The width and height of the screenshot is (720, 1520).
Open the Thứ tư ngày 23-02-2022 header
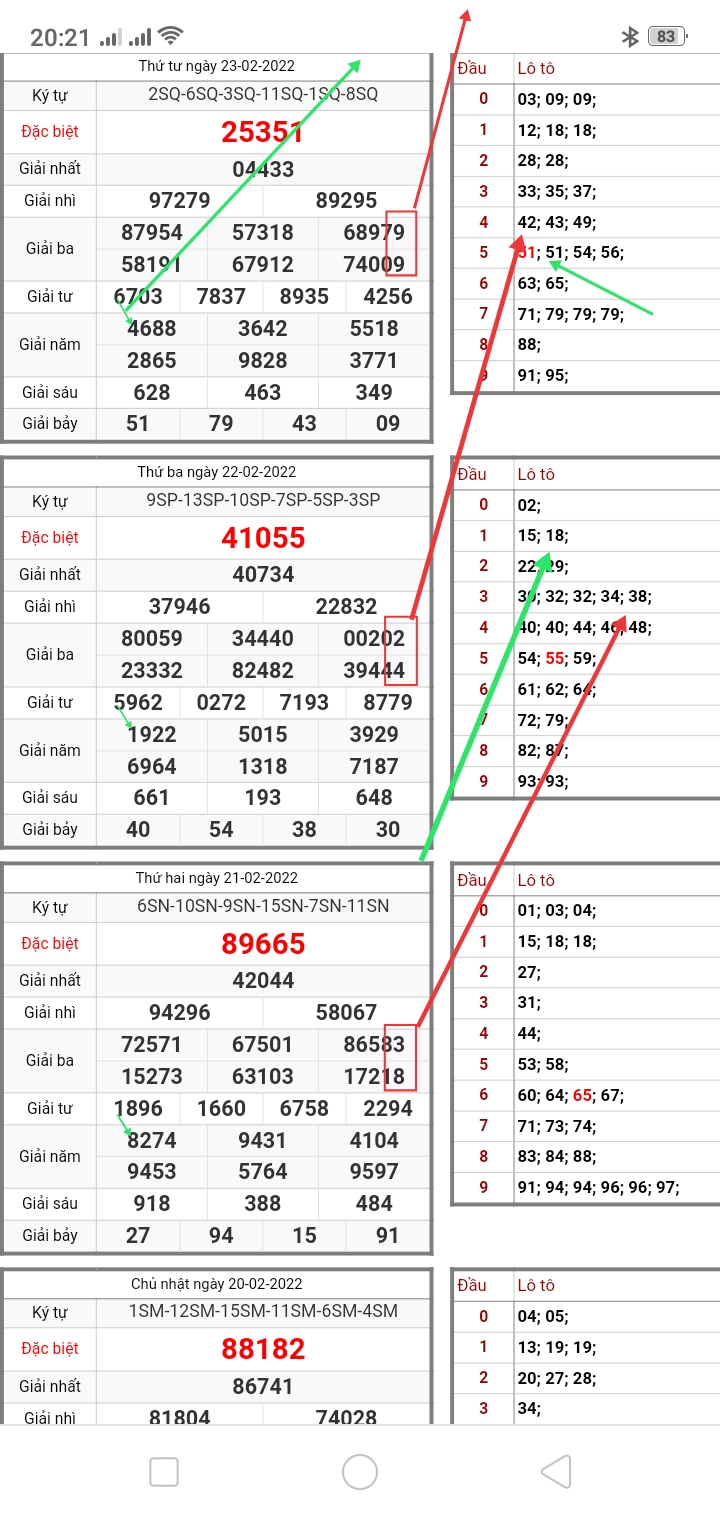(x=217, y=67)
